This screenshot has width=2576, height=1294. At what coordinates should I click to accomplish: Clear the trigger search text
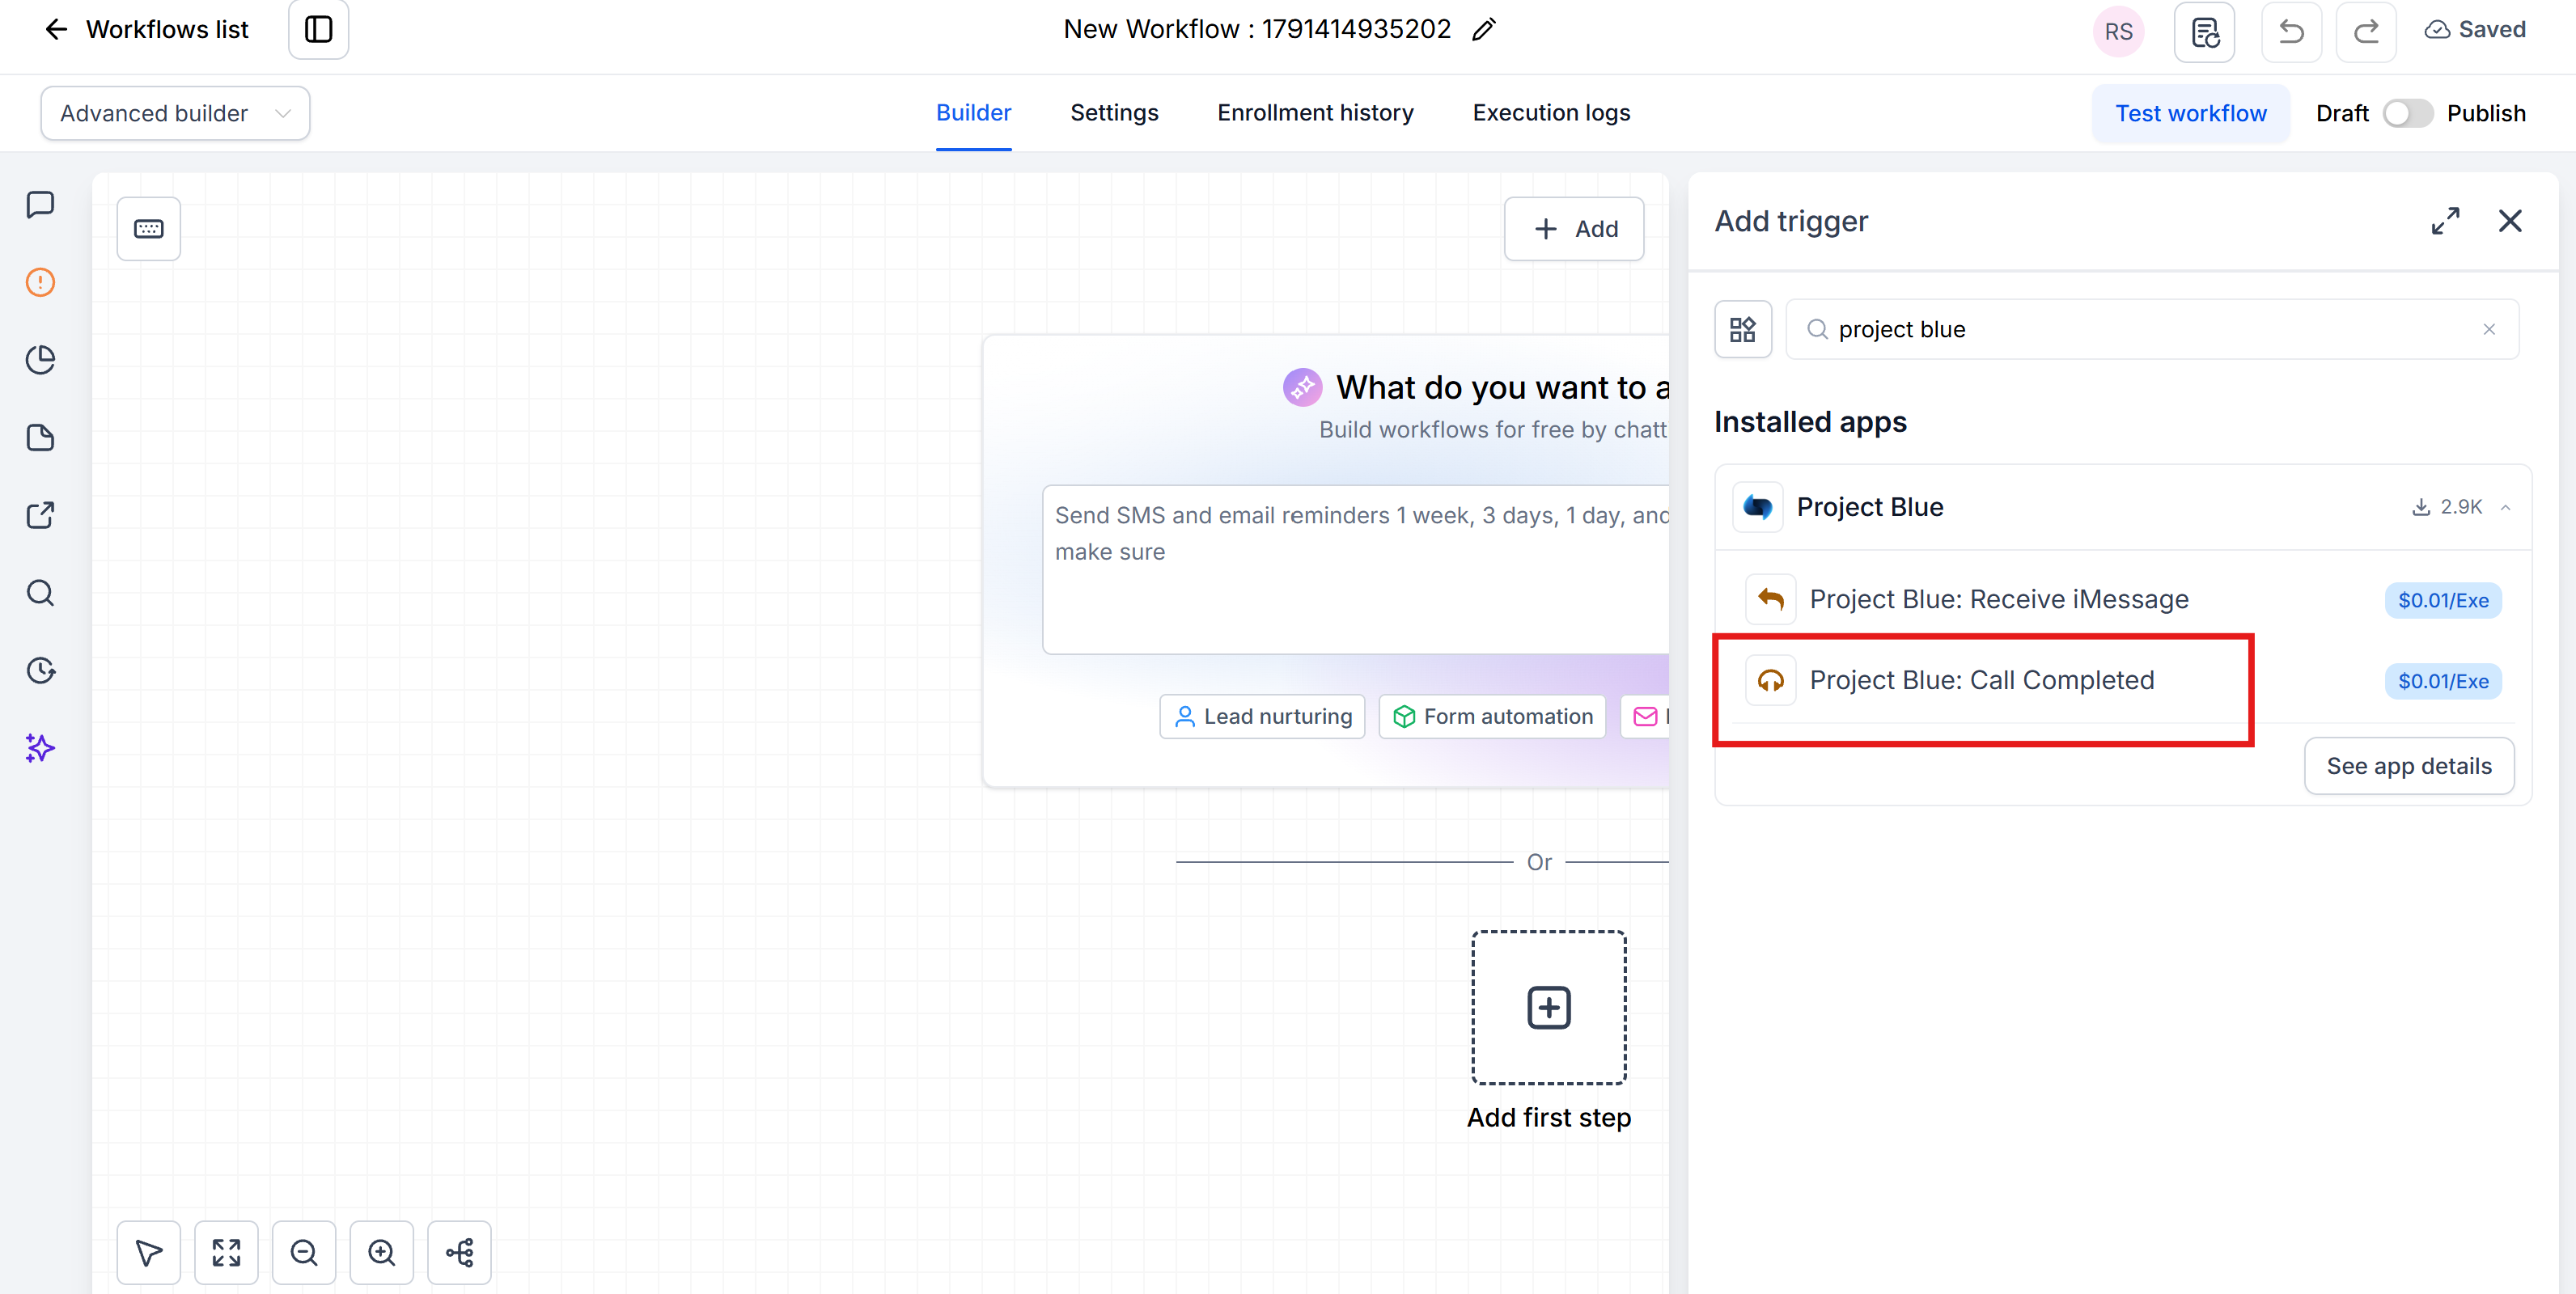2489,329
